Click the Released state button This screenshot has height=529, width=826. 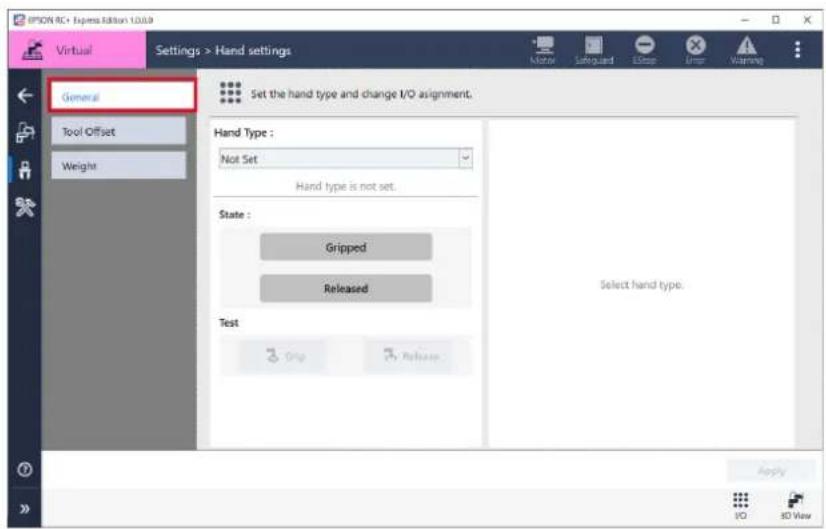click(346, 288)
